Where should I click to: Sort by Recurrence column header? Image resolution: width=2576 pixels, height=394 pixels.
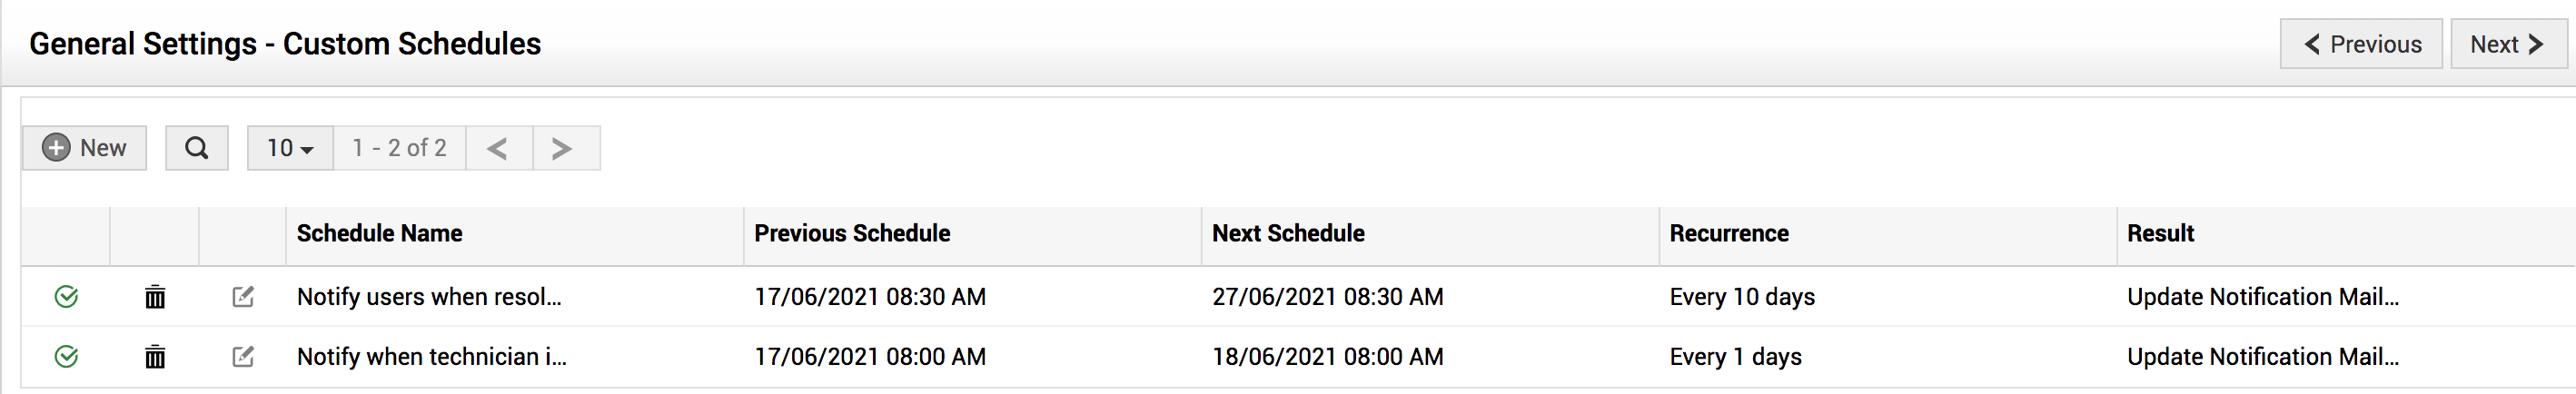click(1729, 234)
